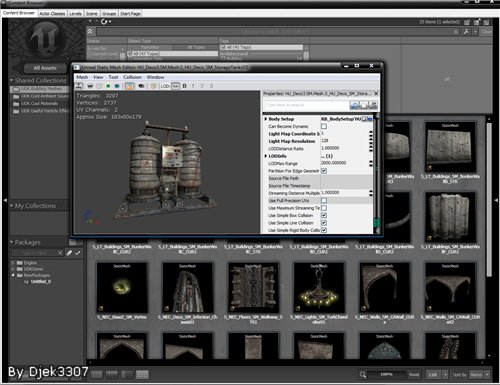Open Tool menu in Static Mesh Editor
The image size is (500, 385).
coord(113,77)
